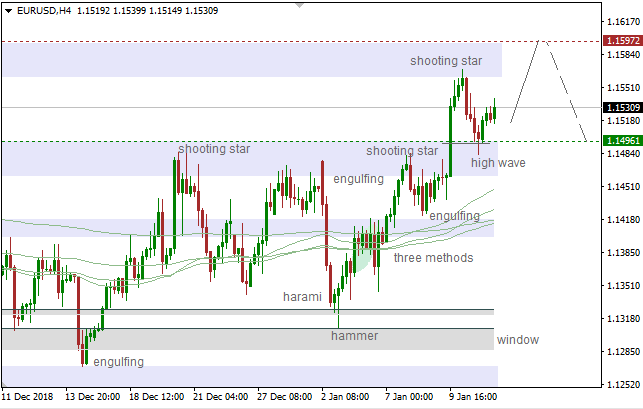
Task: Click the "hammer" pattern label
Action: click(355, 336)
